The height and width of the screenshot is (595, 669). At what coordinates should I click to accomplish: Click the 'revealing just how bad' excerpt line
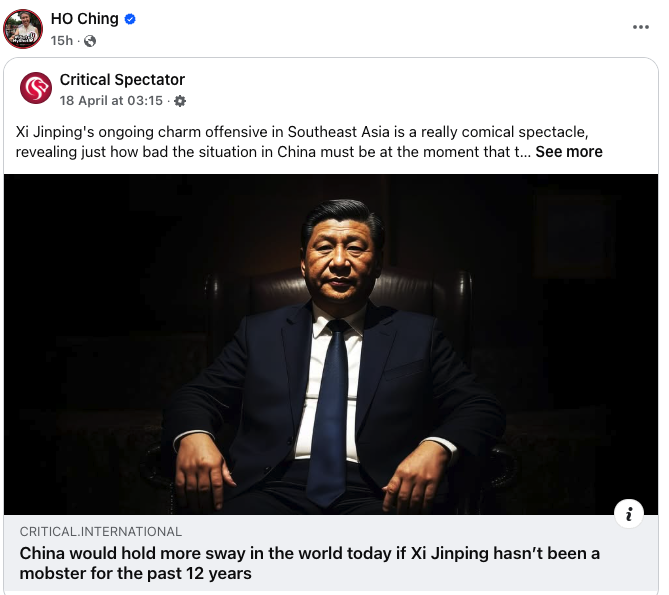pos(273,152)
